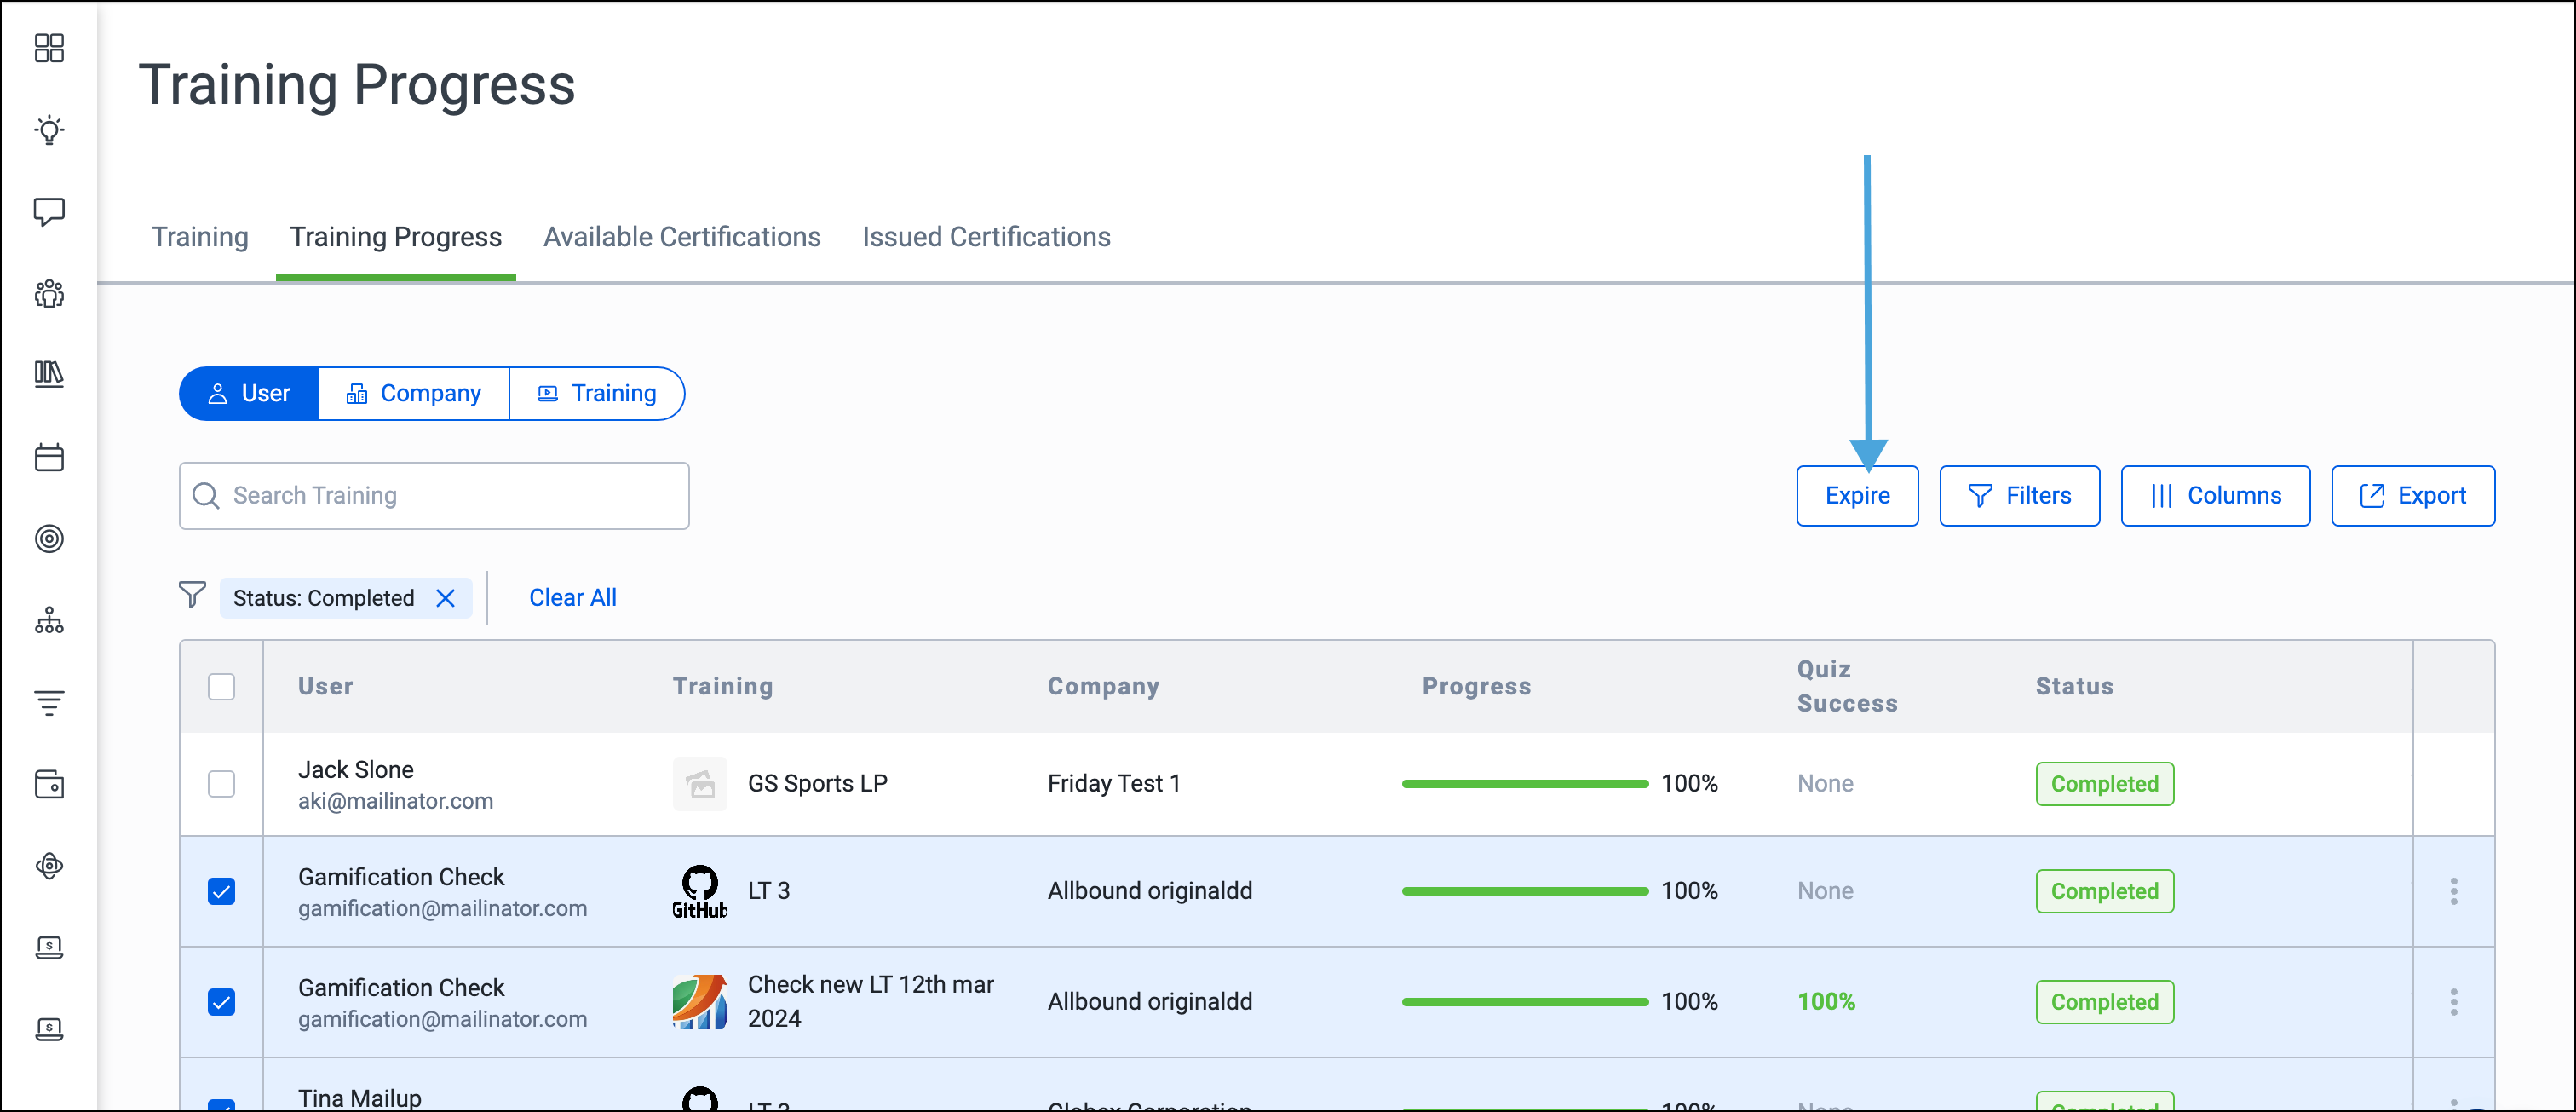Click the chart thumbnail for Check new LT

click(699, 1002)
